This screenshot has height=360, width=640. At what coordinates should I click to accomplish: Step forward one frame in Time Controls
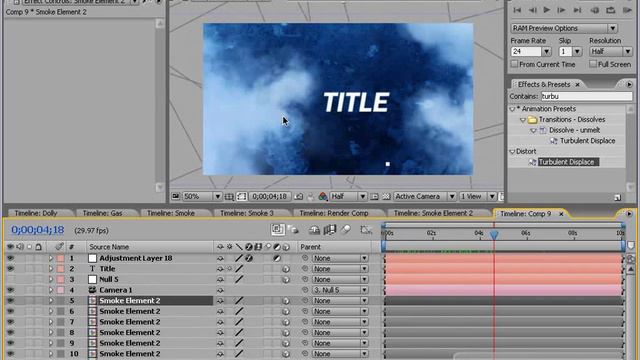562,10
